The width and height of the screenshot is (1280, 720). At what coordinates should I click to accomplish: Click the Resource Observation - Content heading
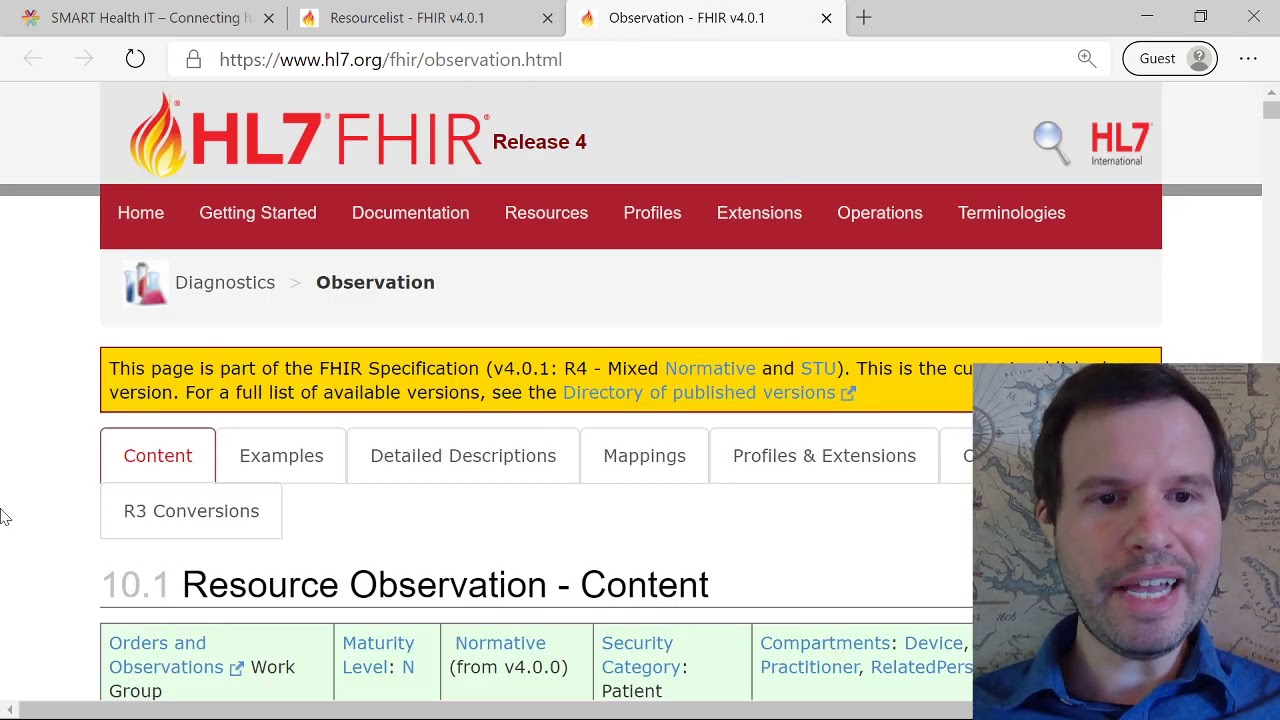click(445, 585)
